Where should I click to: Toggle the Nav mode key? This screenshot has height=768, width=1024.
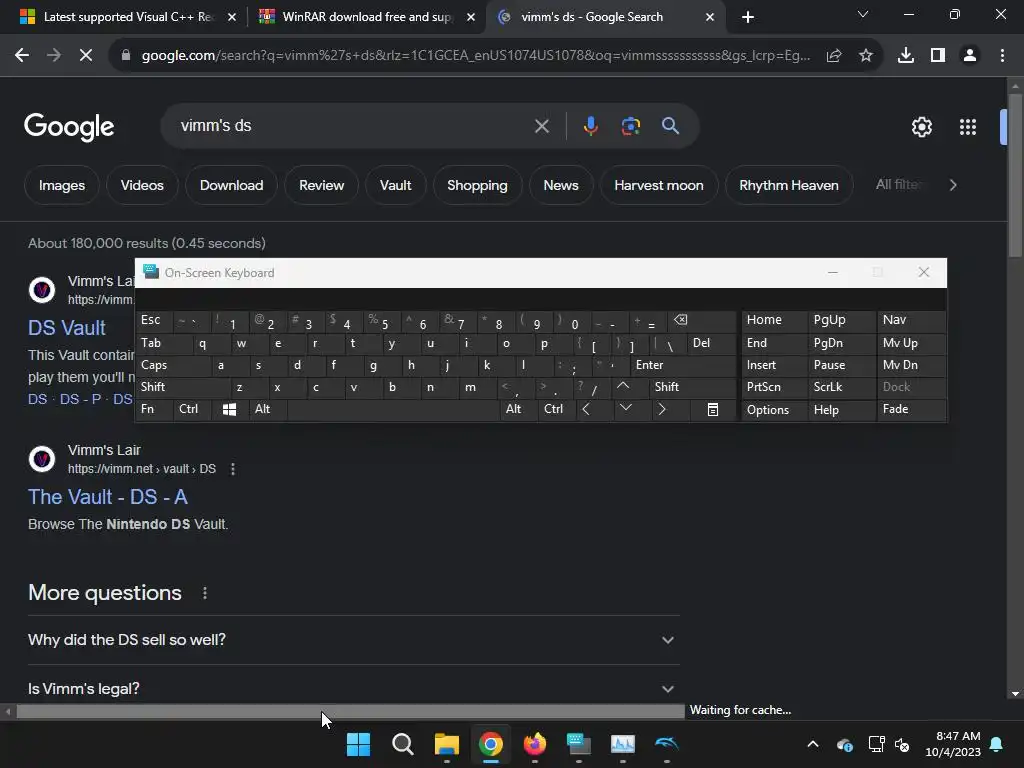pos(912,320)
